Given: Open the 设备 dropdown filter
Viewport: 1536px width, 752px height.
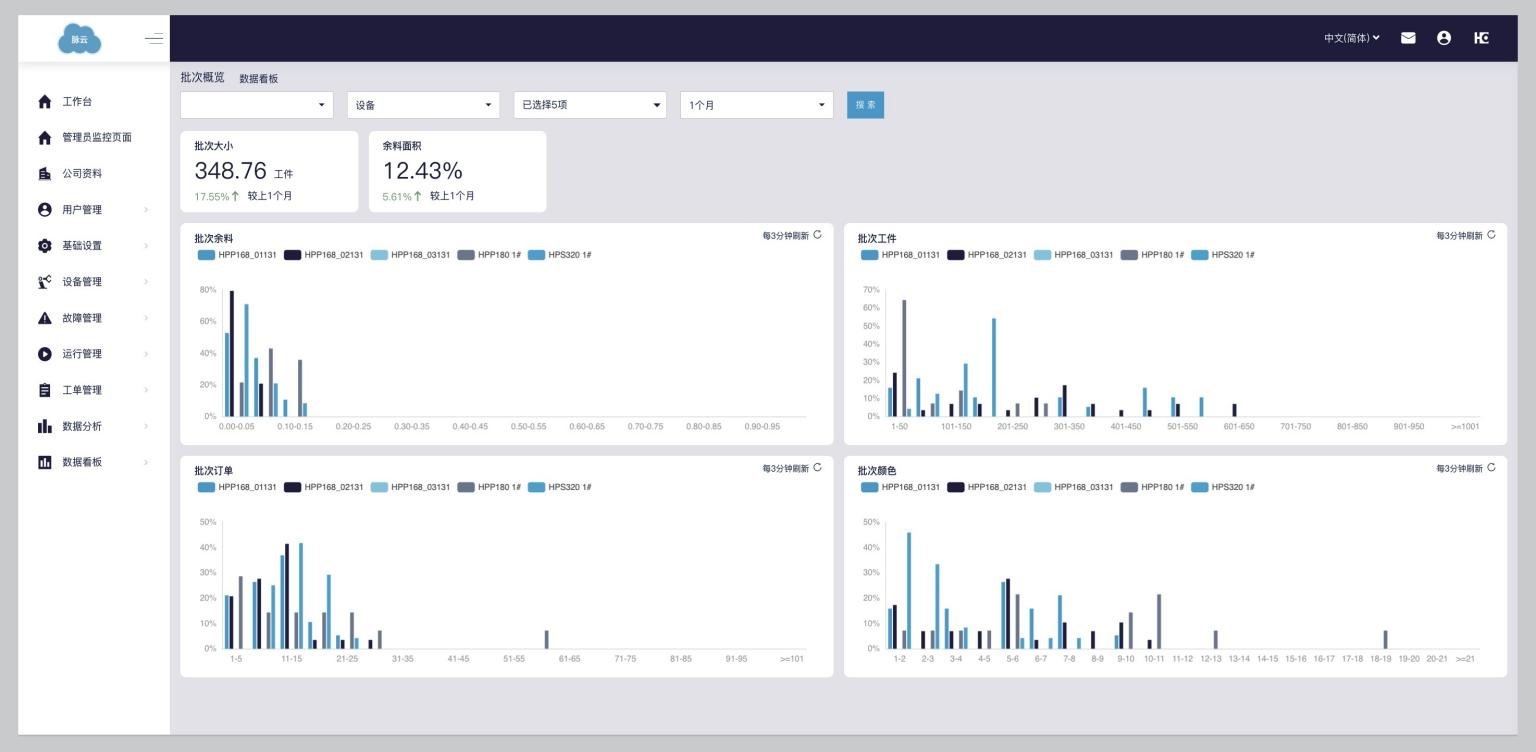Looking at the screenshot, I should click(x=423, y=105).
